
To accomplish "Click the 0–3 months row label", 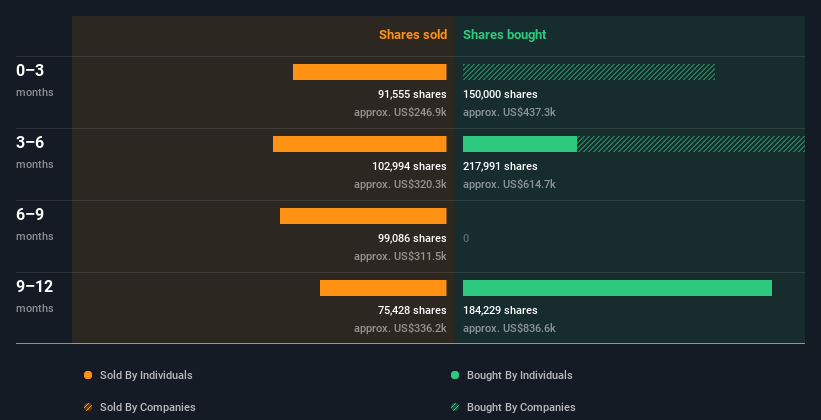I will pyautogui.click(x=35, y=80).
